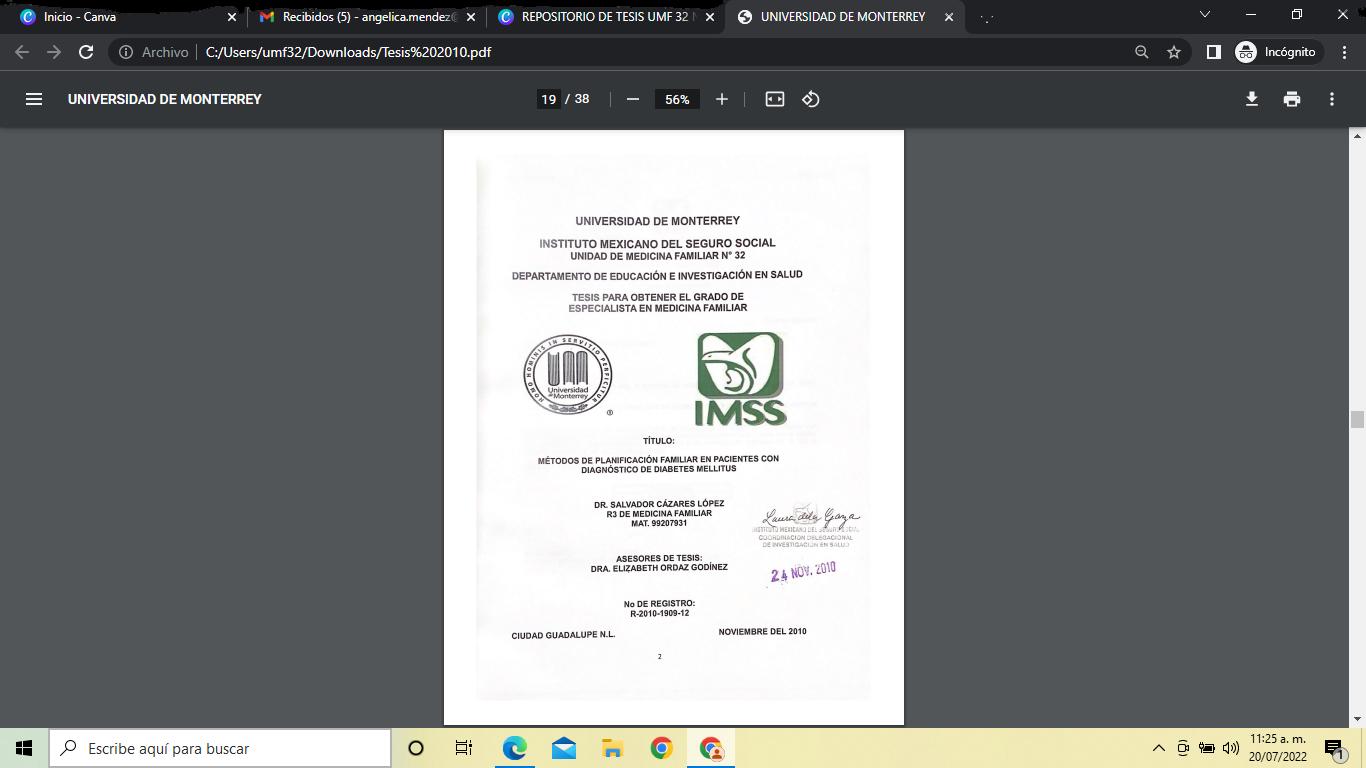This screenshot has width=1366, height=768.
Task: Click the active Chrome incognito taskbar icon
Action: coord(711,748)
